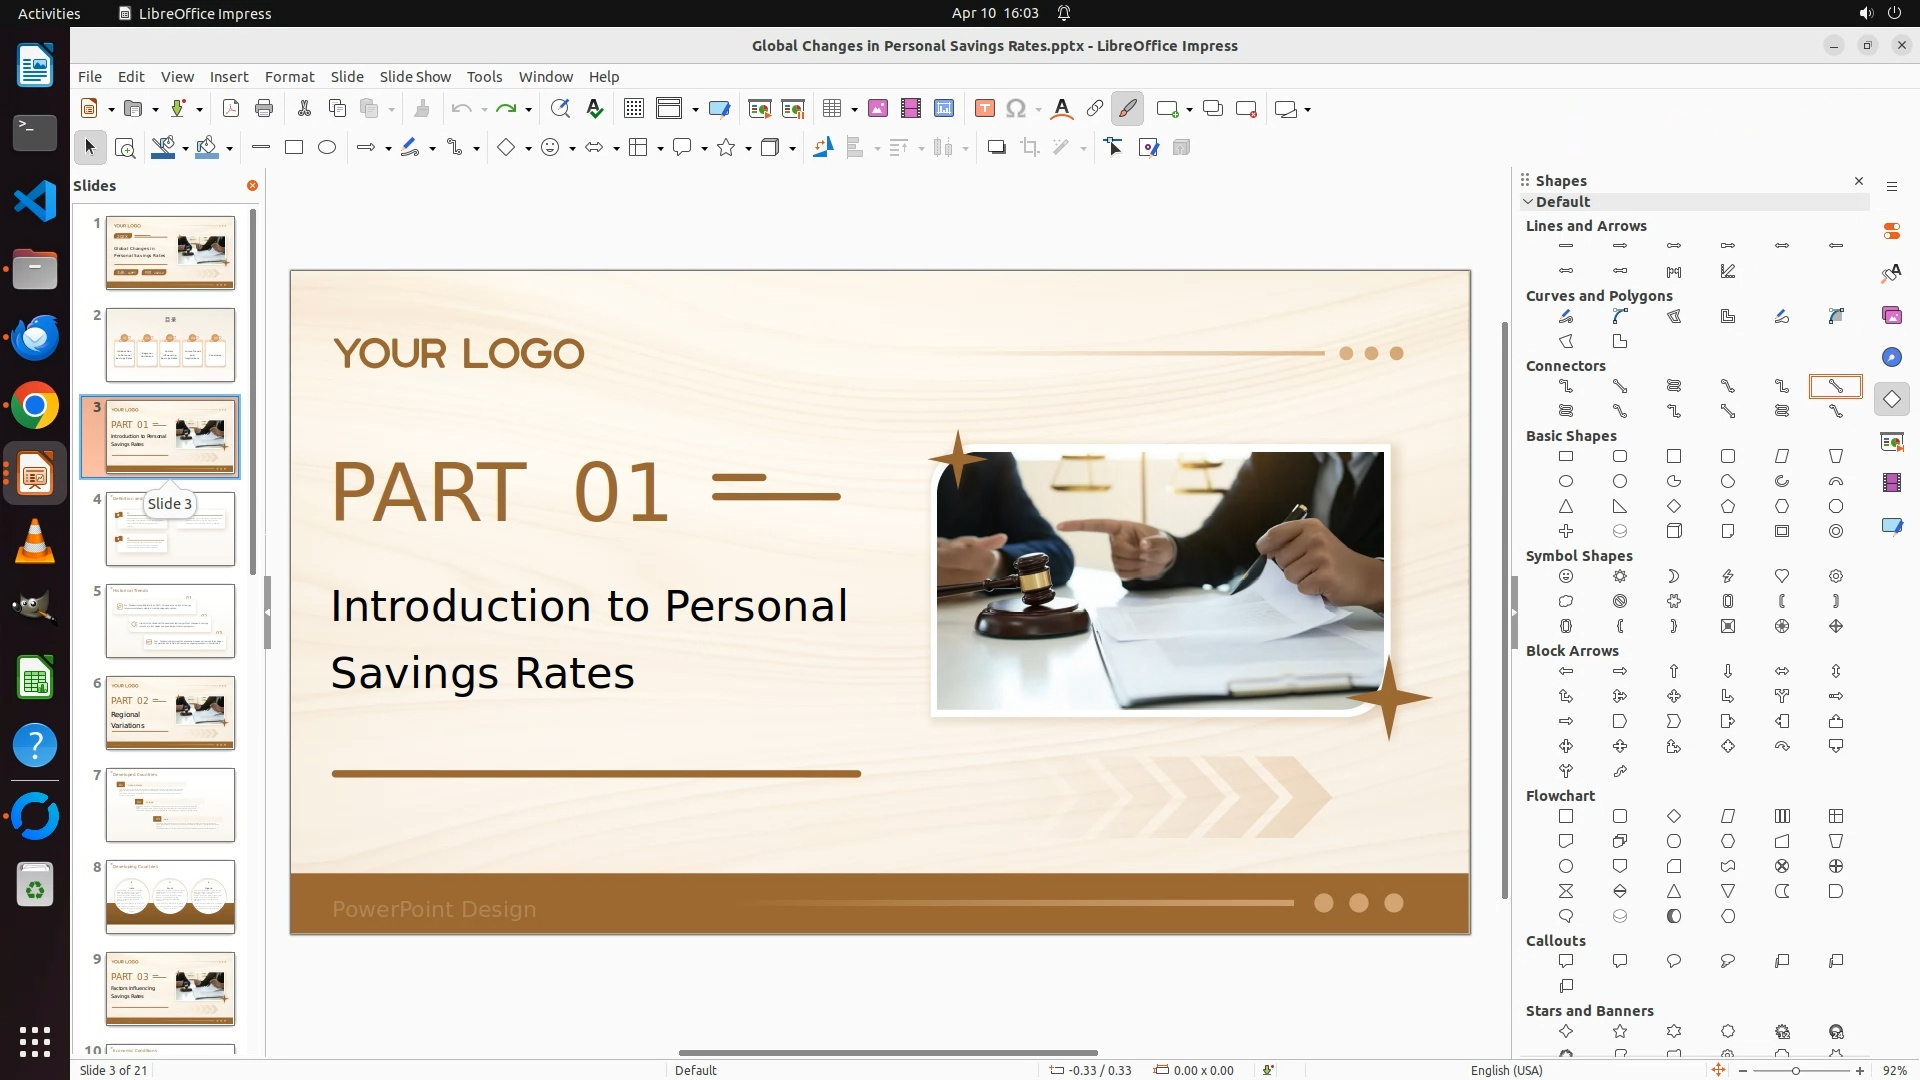Select the Ellipse drawing tool
The height and width of the screenshot is (1080, 1920).
pos(327,148)
